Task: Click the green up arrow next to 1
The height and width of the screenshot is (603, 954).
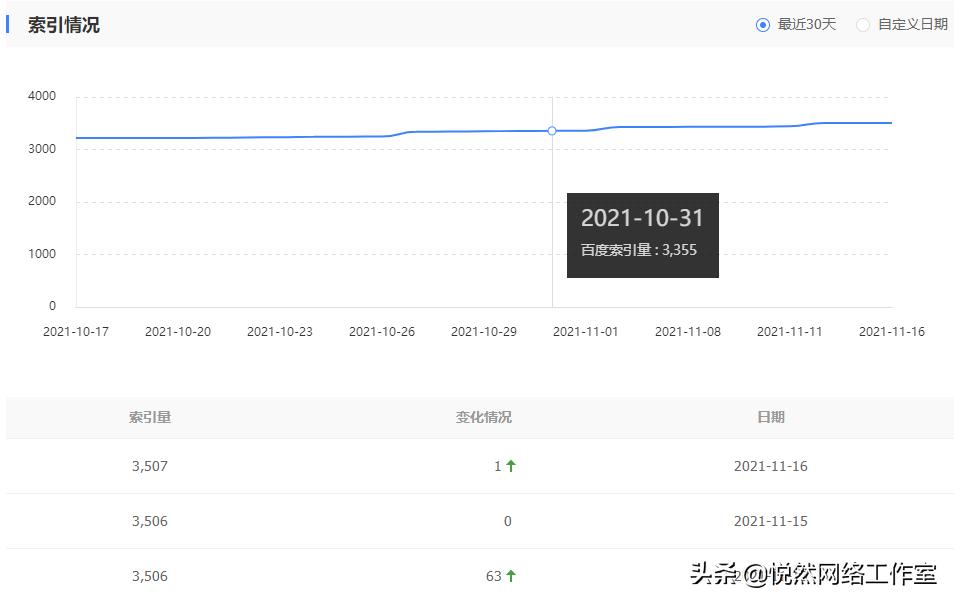Action: (x=512, y=465)
